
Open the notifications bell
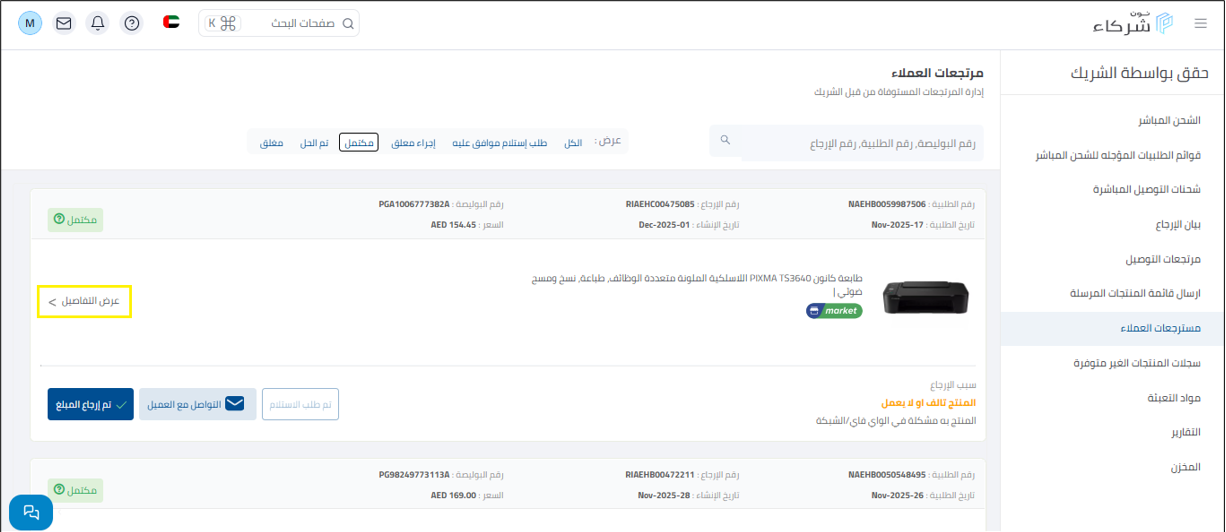click(x=97, y=23)
